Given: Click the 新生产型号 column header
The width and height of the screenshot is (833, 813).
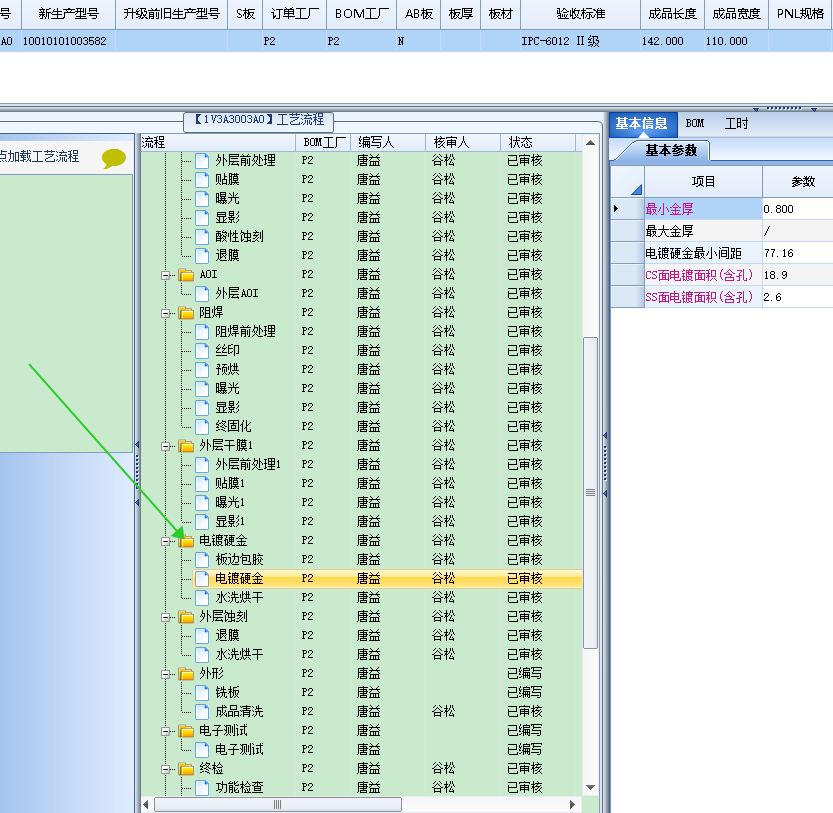Looking at the screenshot, I should (x=69, y=14).
